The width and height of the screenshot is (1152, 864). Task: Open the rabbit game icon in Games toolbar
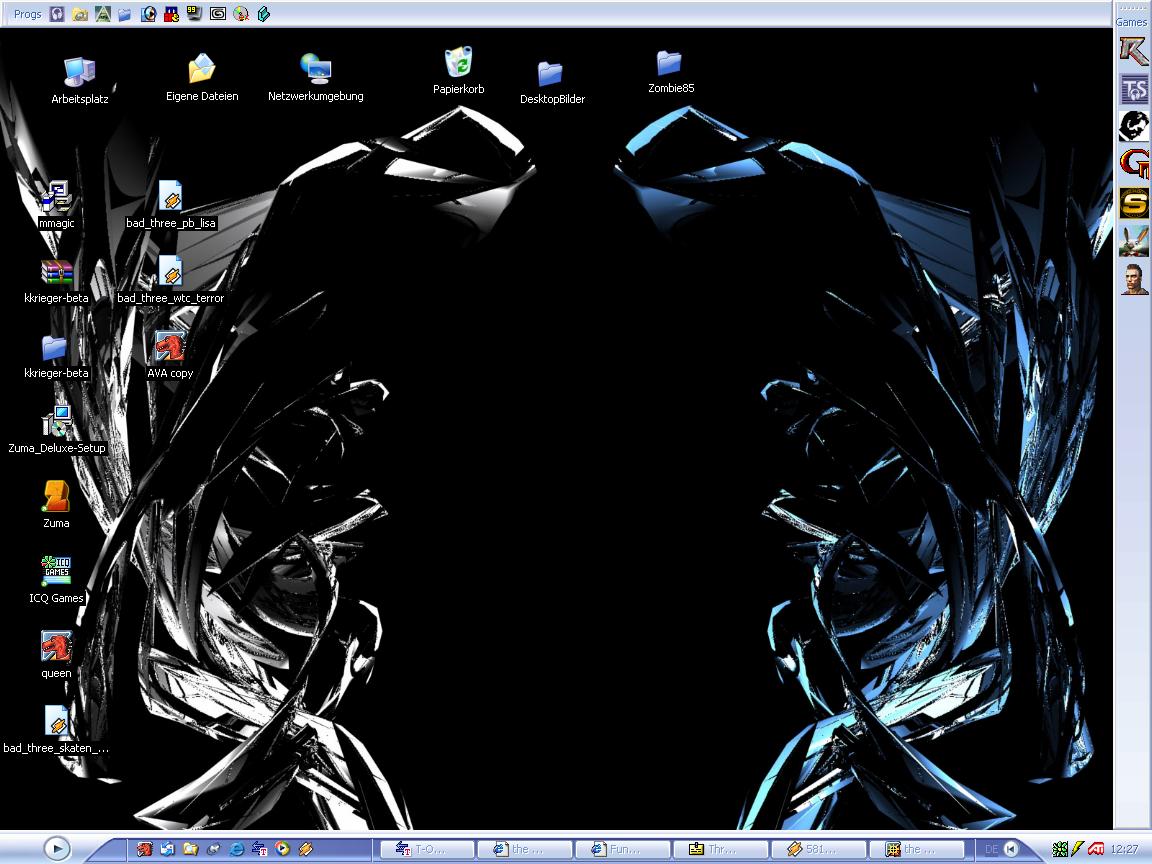click(1134, 241)
